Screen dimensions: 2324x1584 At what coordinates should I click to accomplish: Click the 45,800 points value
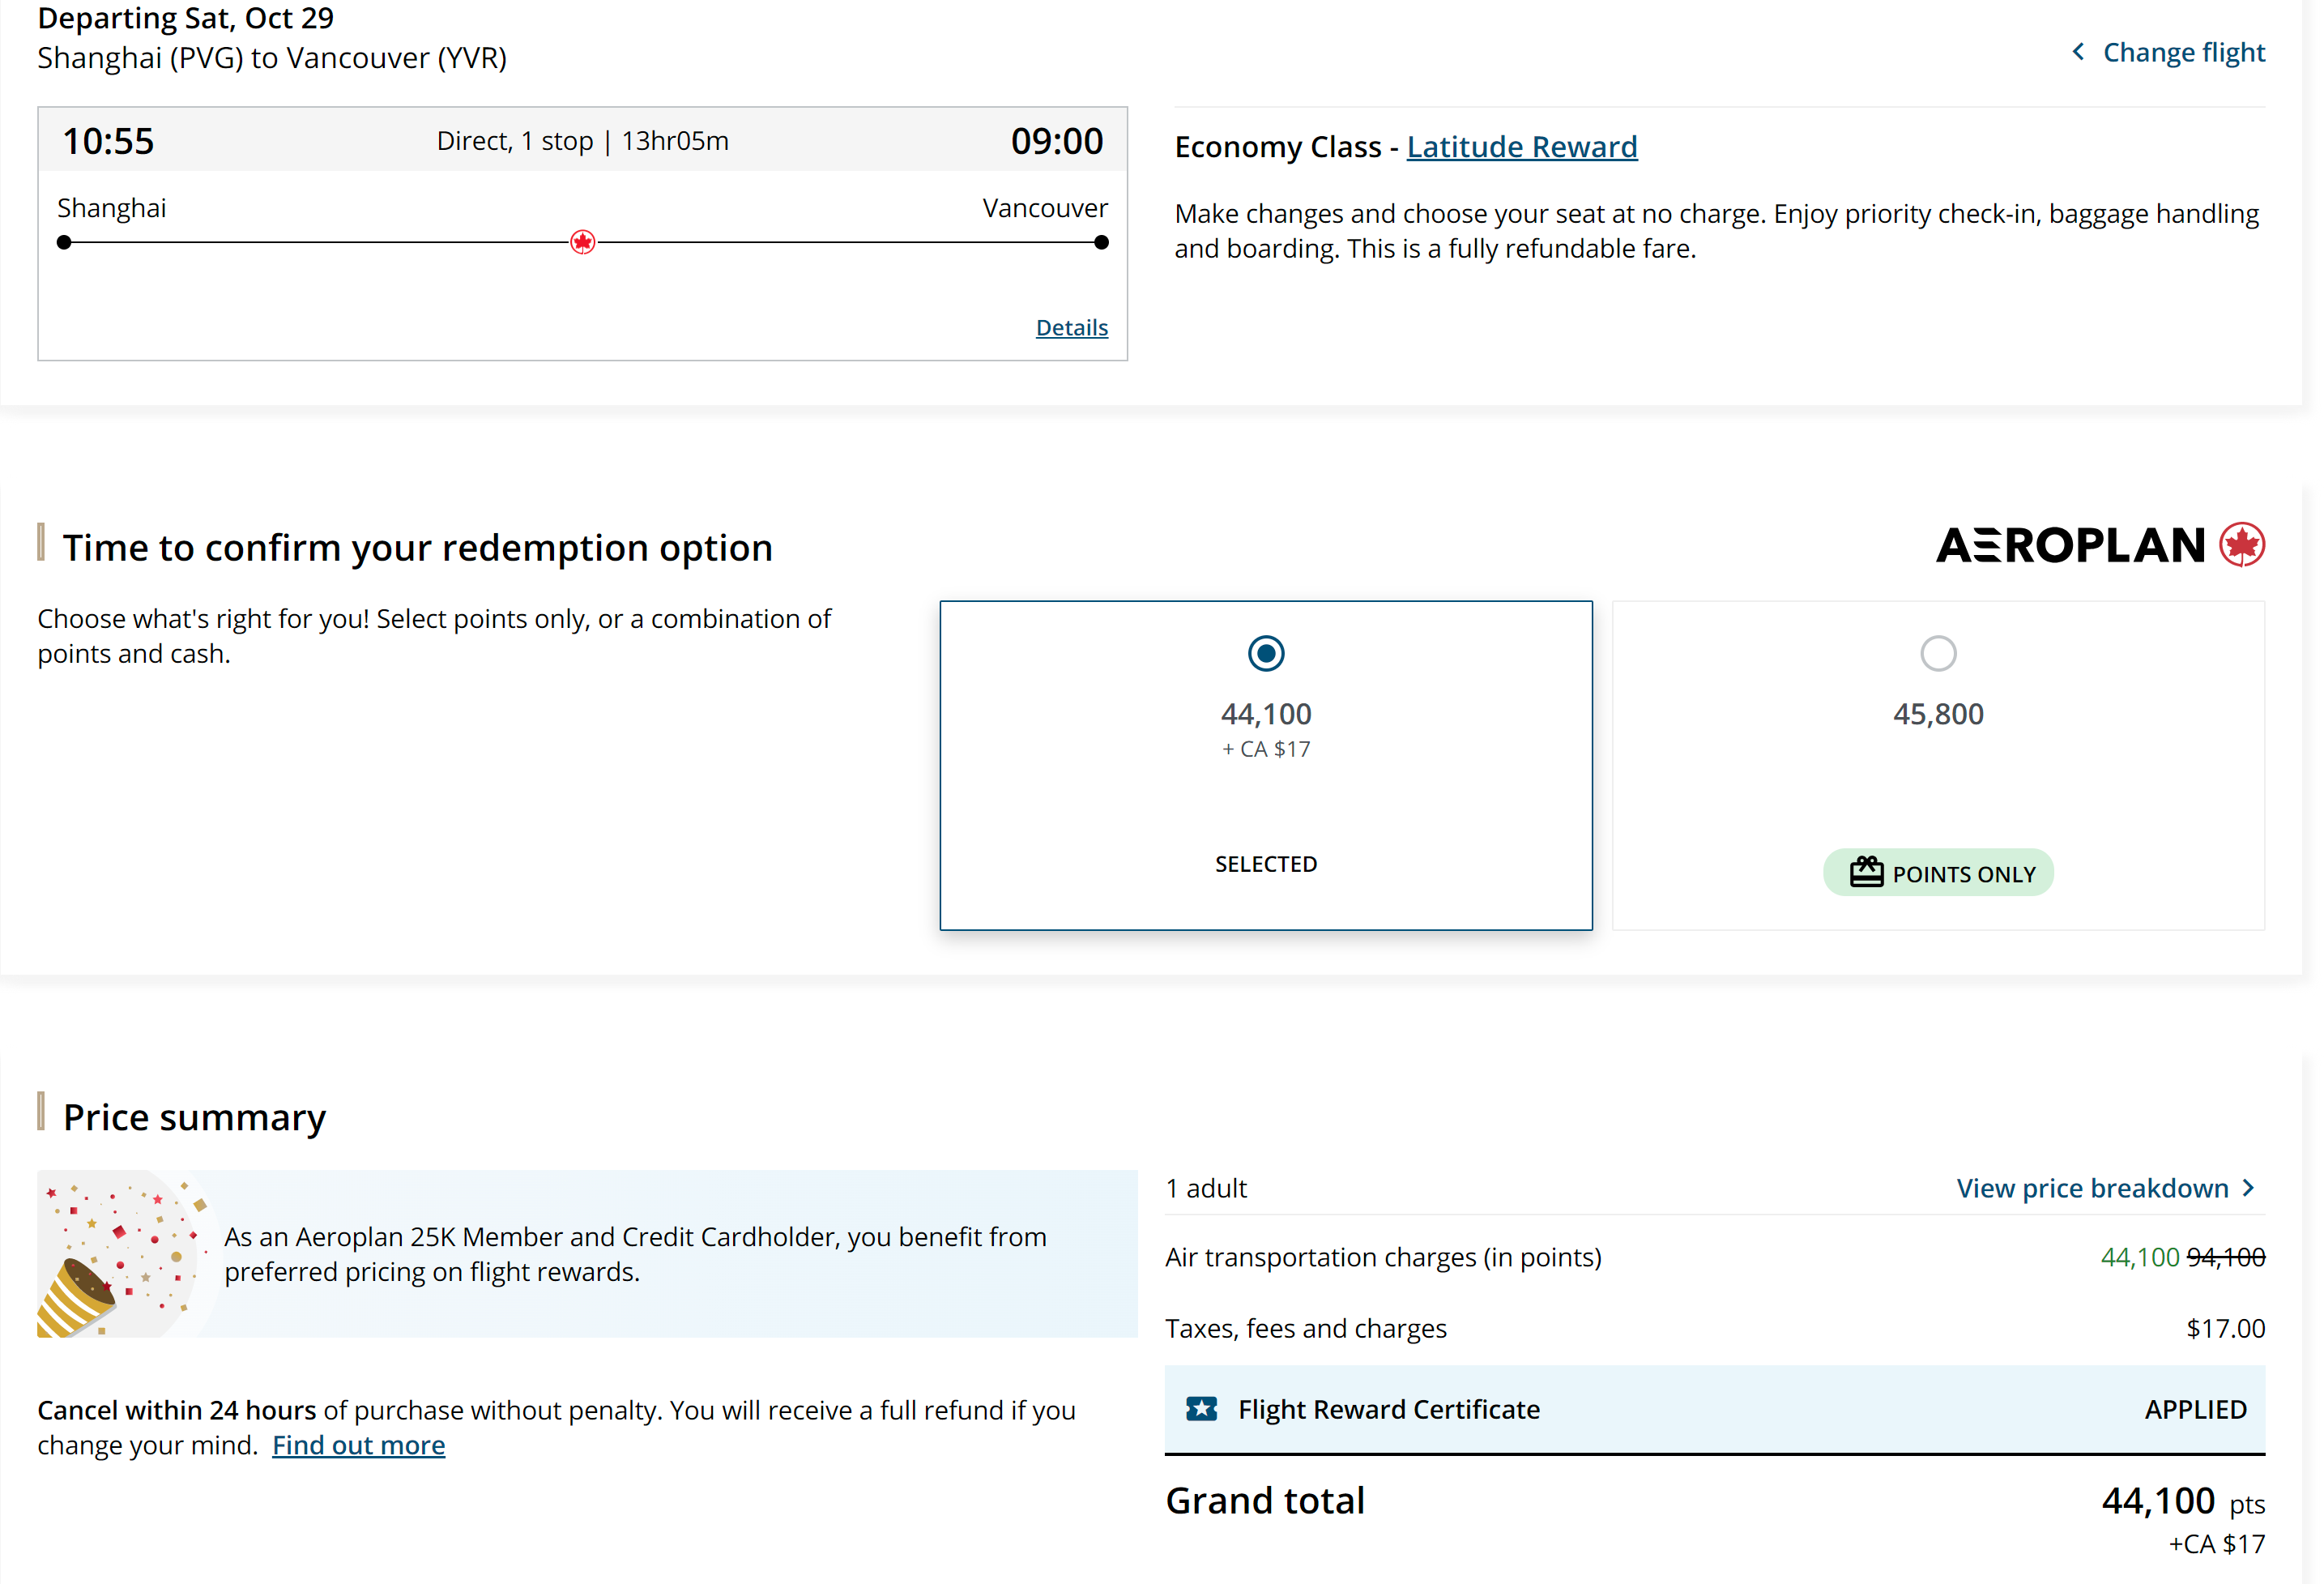tap(1937, 714)
